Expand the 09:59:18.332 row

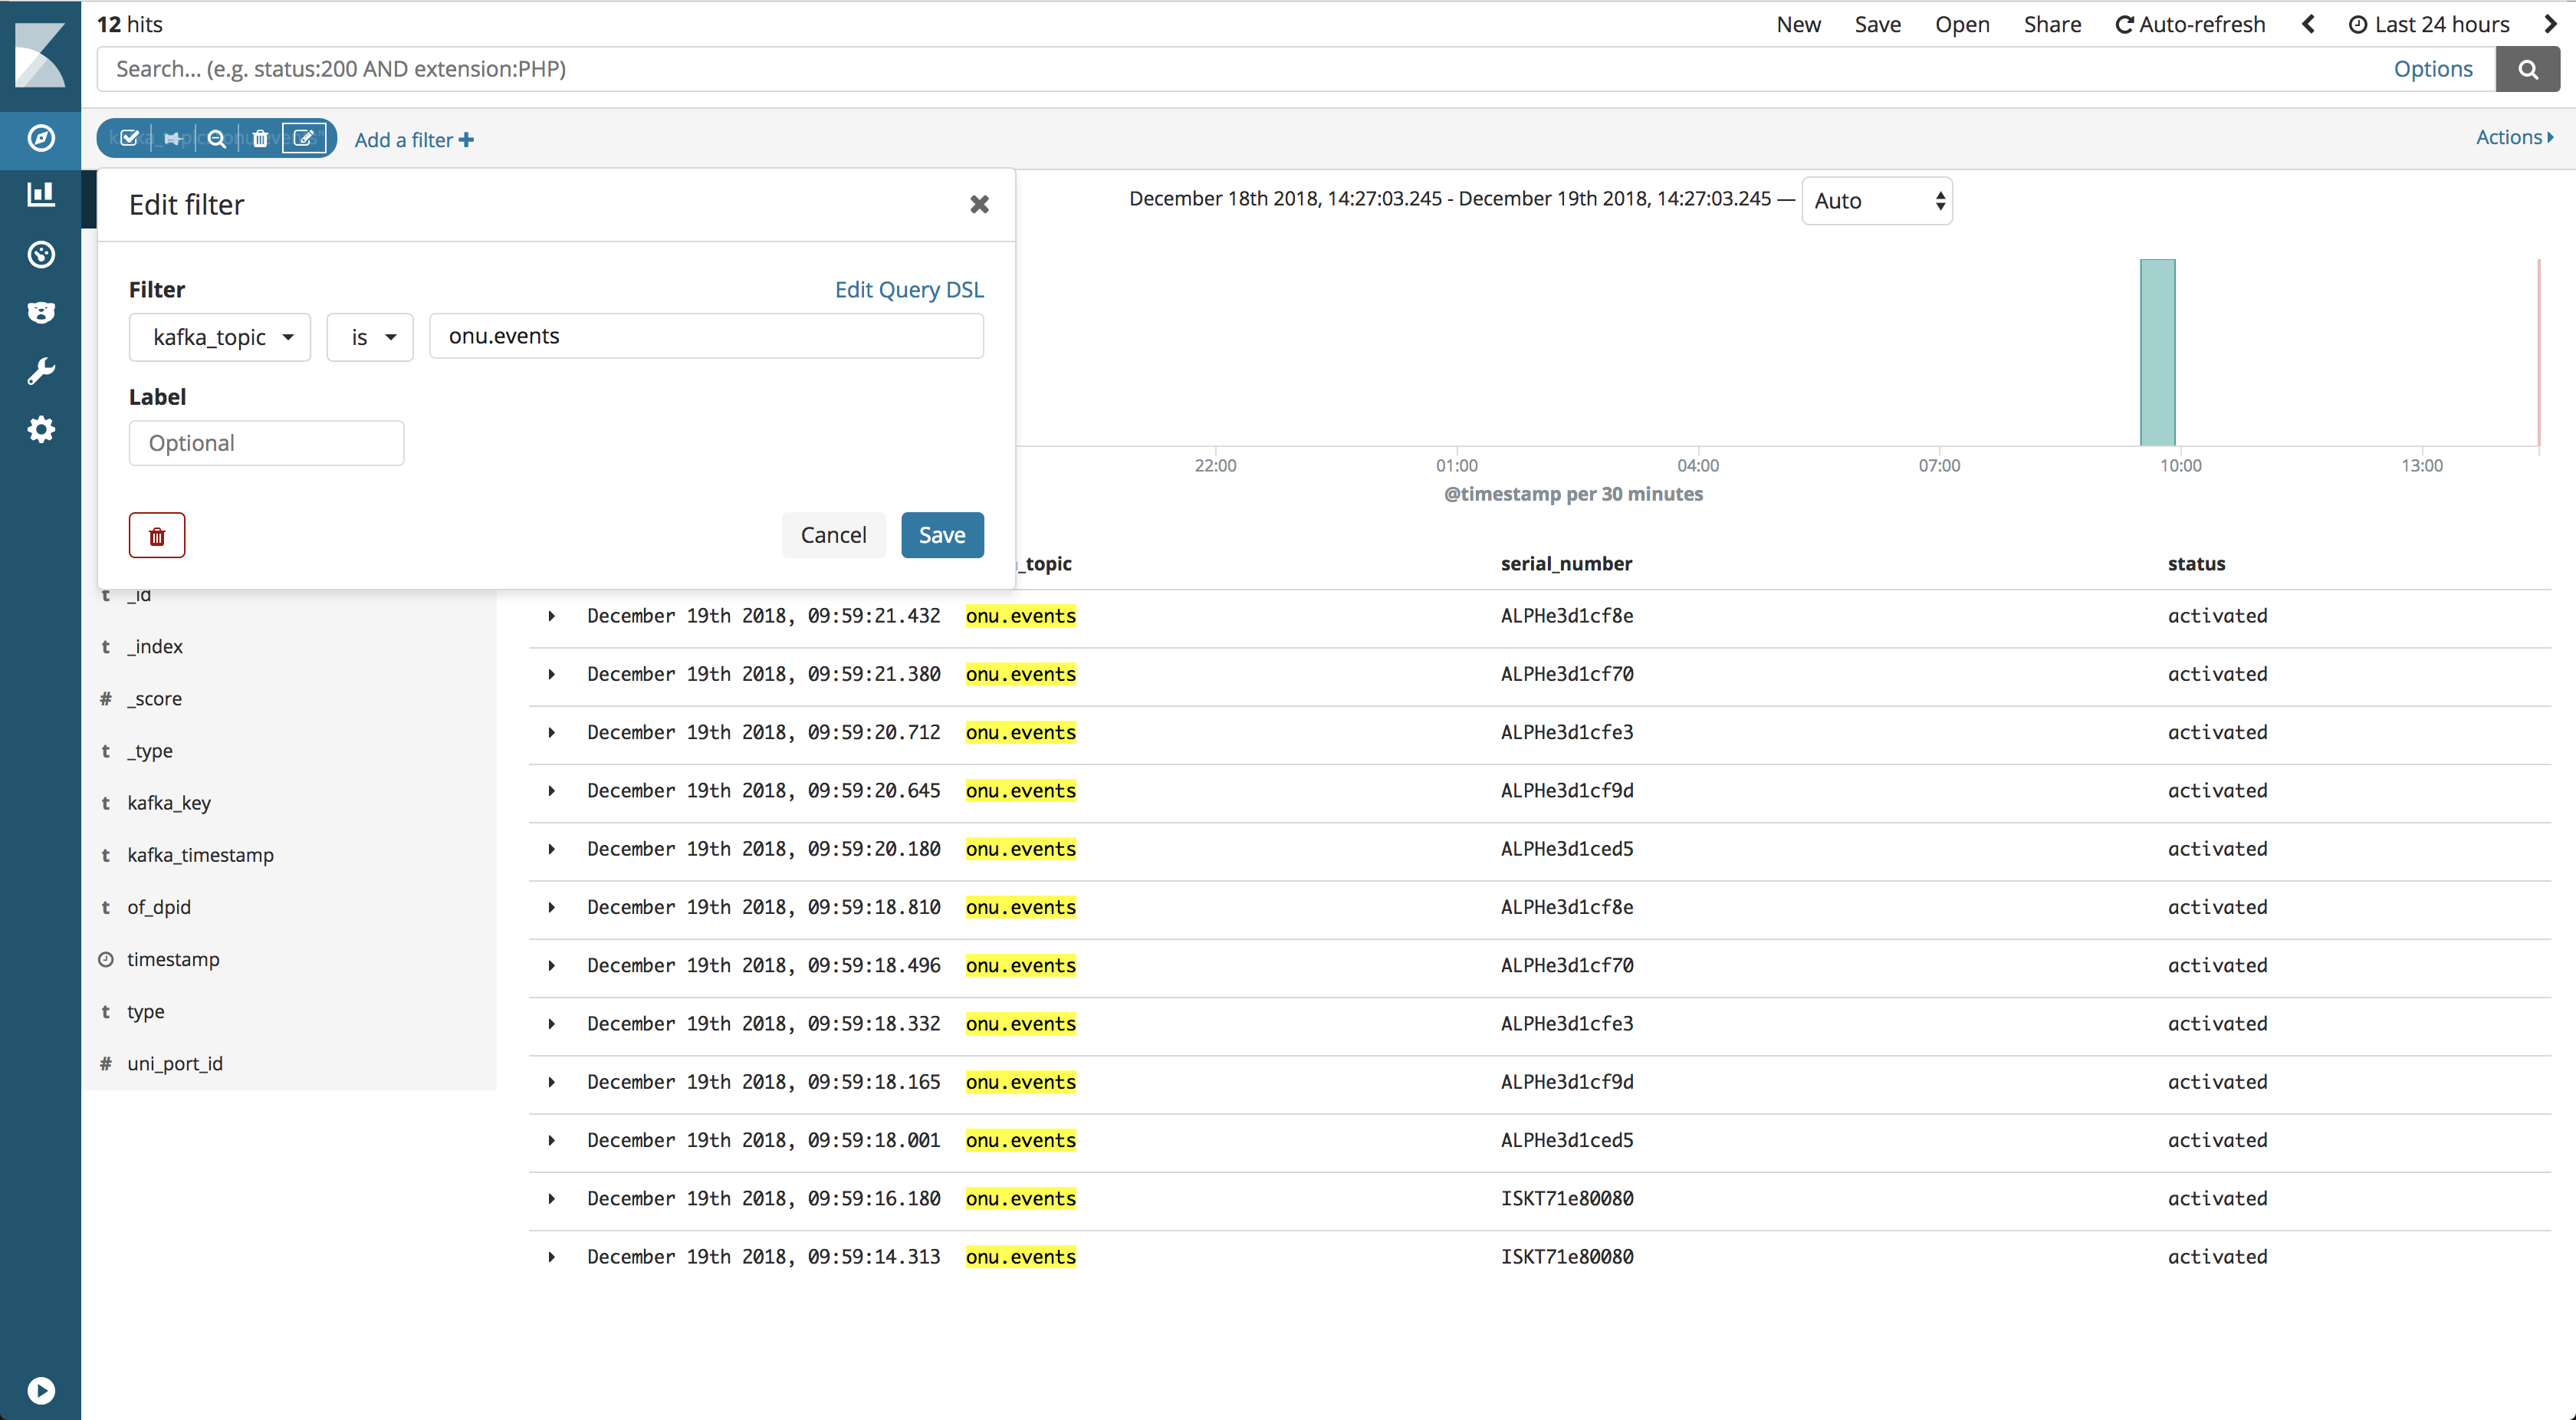(x=552, y=1024)
